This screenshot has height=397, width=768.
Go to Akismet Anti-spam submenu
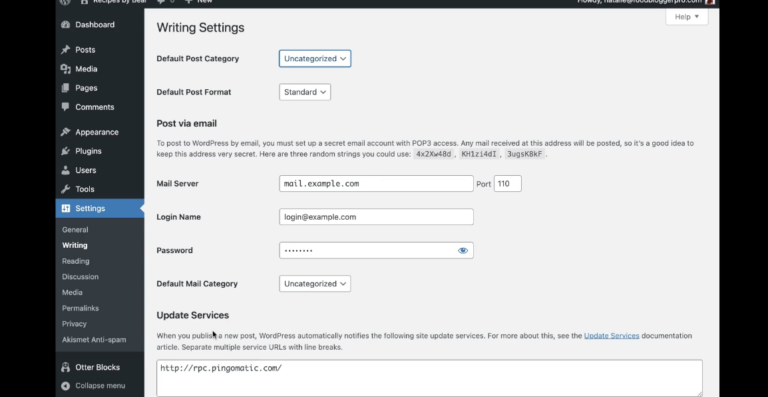point(94,339)
